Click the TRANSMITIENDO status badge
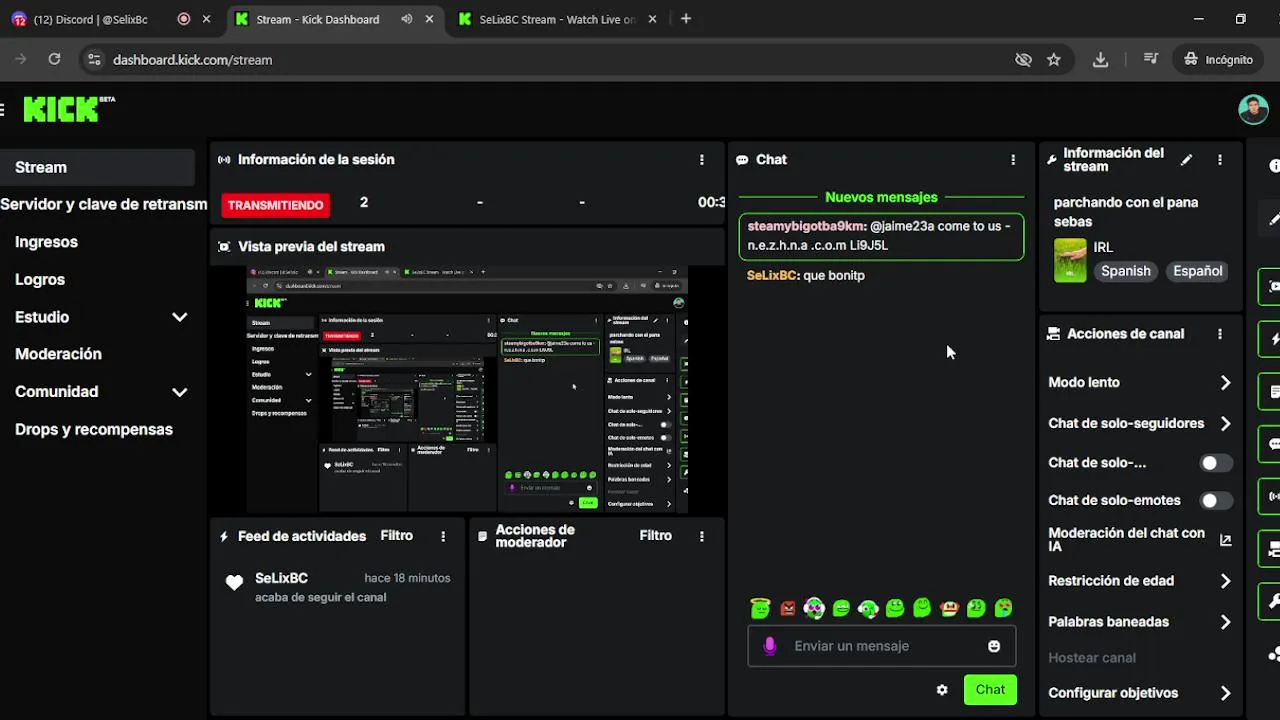This screenshot has width=1280, height=720. [276, 205]
